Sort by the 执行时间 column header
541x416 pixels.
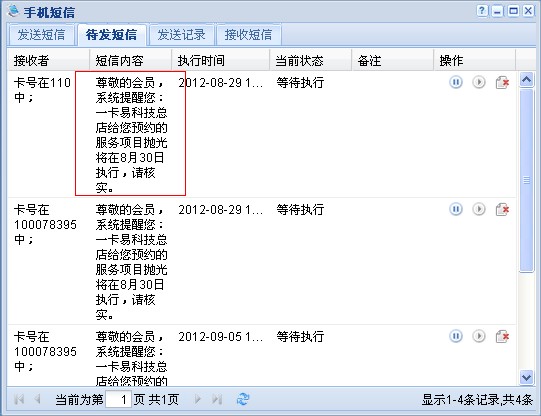220,61
